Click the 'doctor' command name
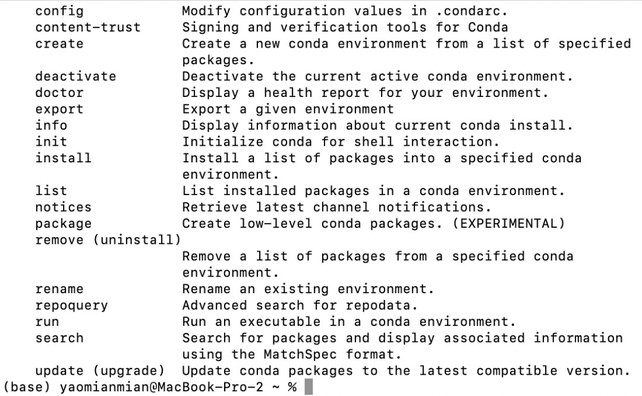The width and height of the screenshot is (642, 396). [x=59, y=93]
